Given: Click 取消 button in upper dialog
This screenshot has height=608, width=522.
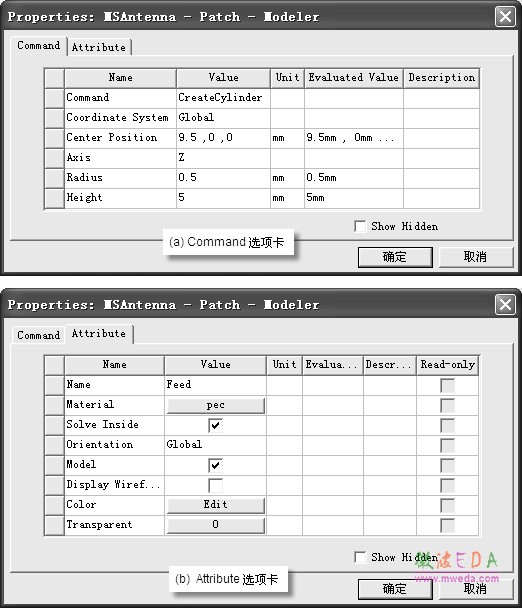Looking at the screenshot, I should 475,257.
